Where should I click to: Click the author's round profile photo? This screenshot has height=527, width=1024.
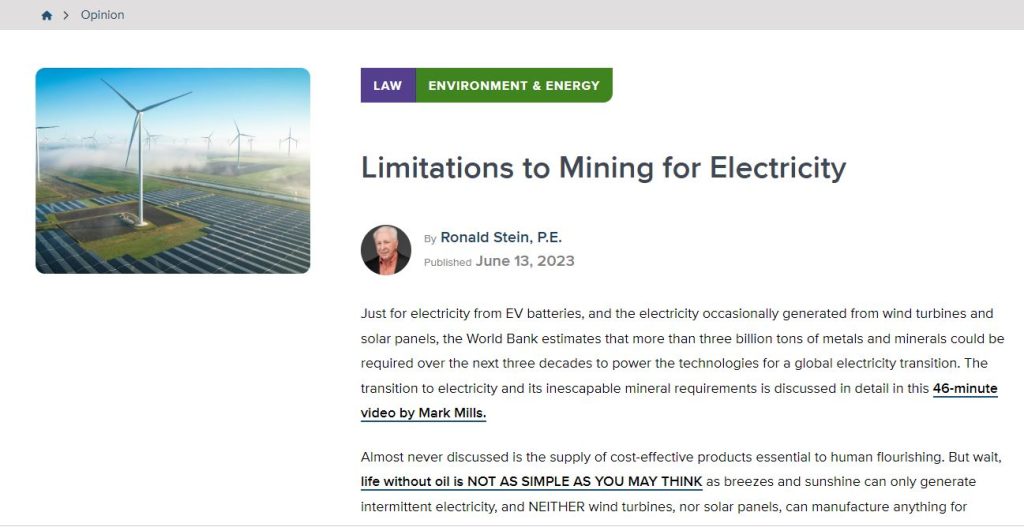[386, 250]
